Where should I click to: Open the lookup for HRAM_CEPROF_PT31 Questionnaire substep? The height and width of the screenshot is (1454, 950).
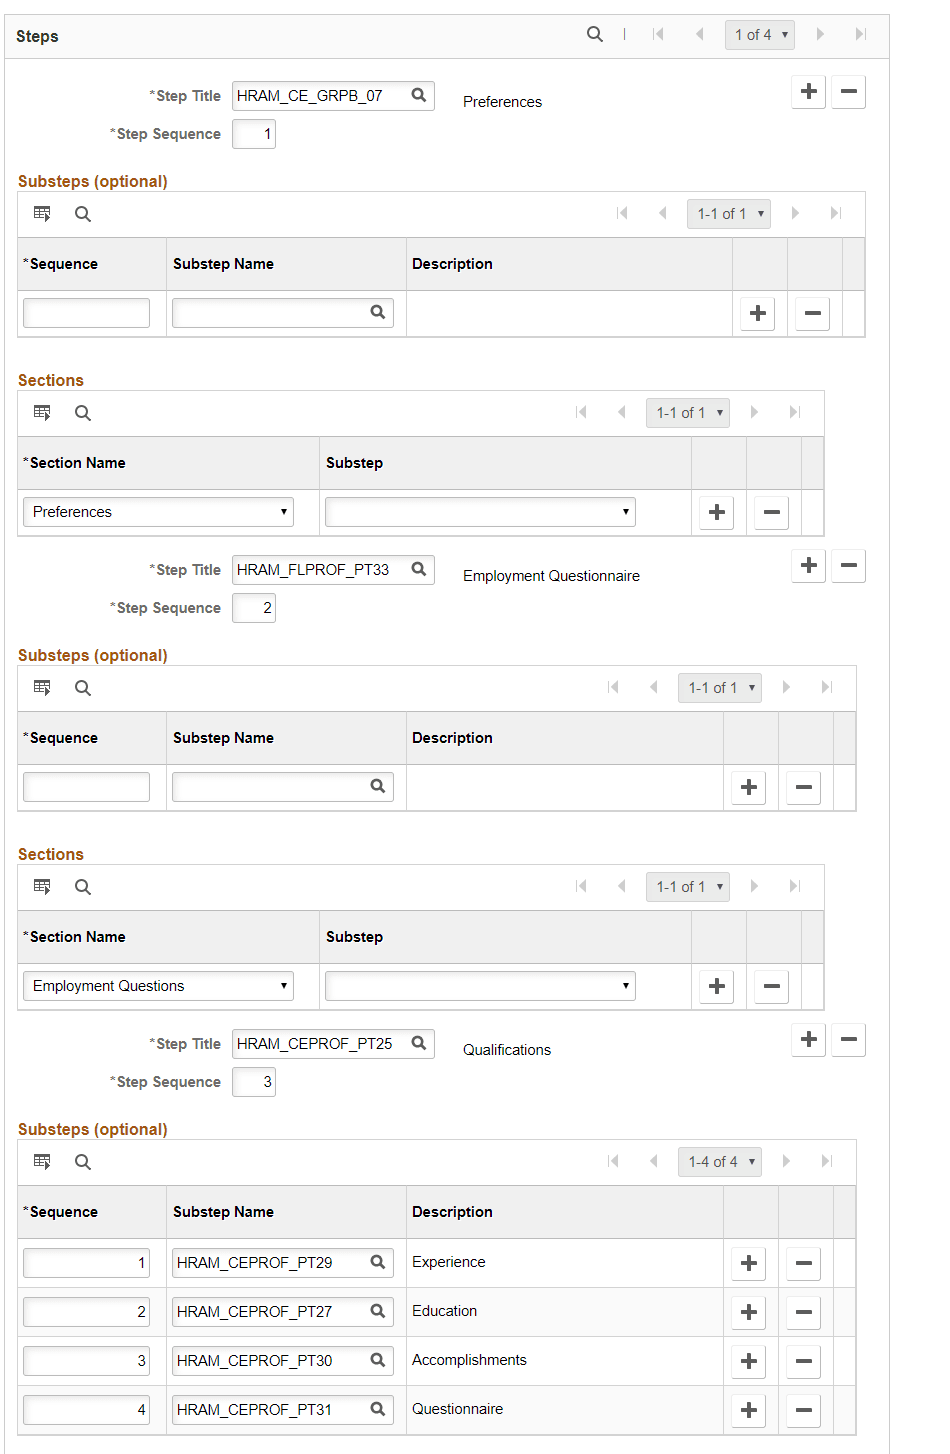coord(378,1409)
